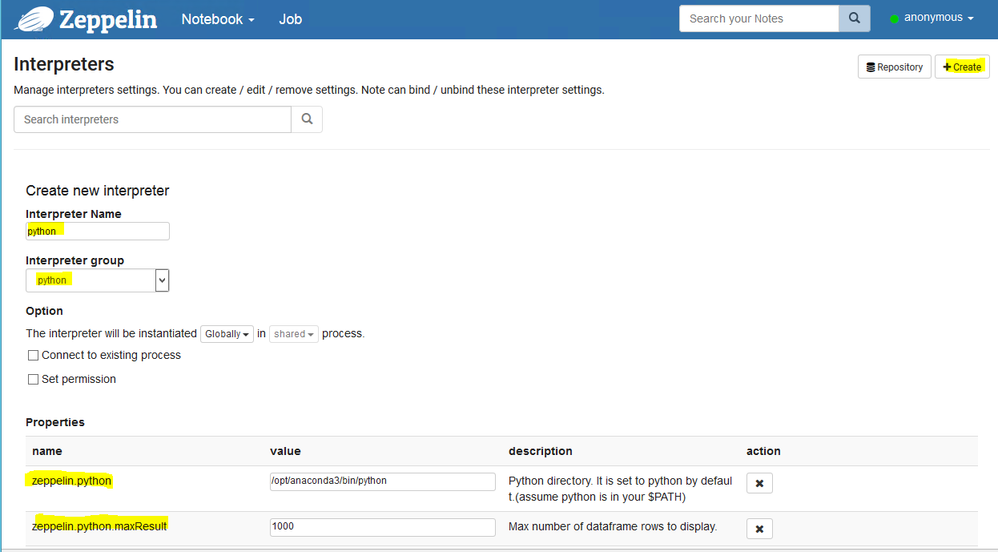
Task: Open the Globally instantiation dropdown
Action: 227,334
